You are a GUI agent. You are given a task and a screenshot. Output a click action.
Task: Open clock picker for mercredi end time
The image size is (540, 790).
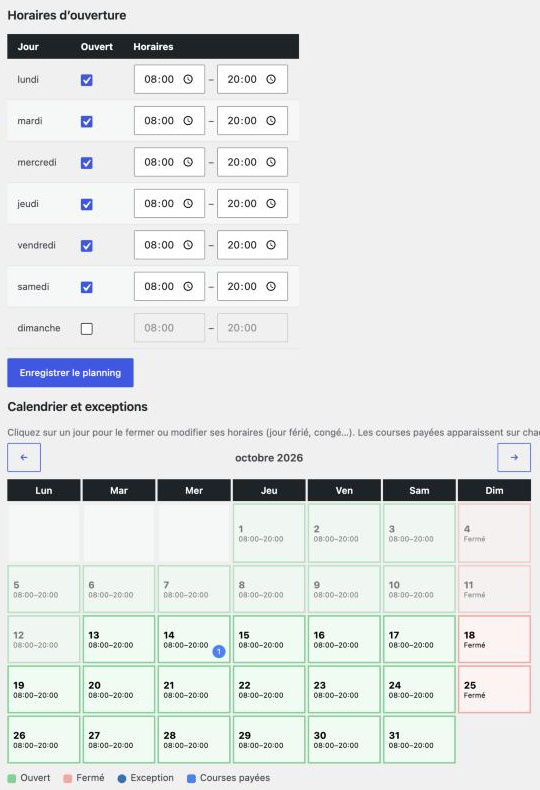(271, 162)
